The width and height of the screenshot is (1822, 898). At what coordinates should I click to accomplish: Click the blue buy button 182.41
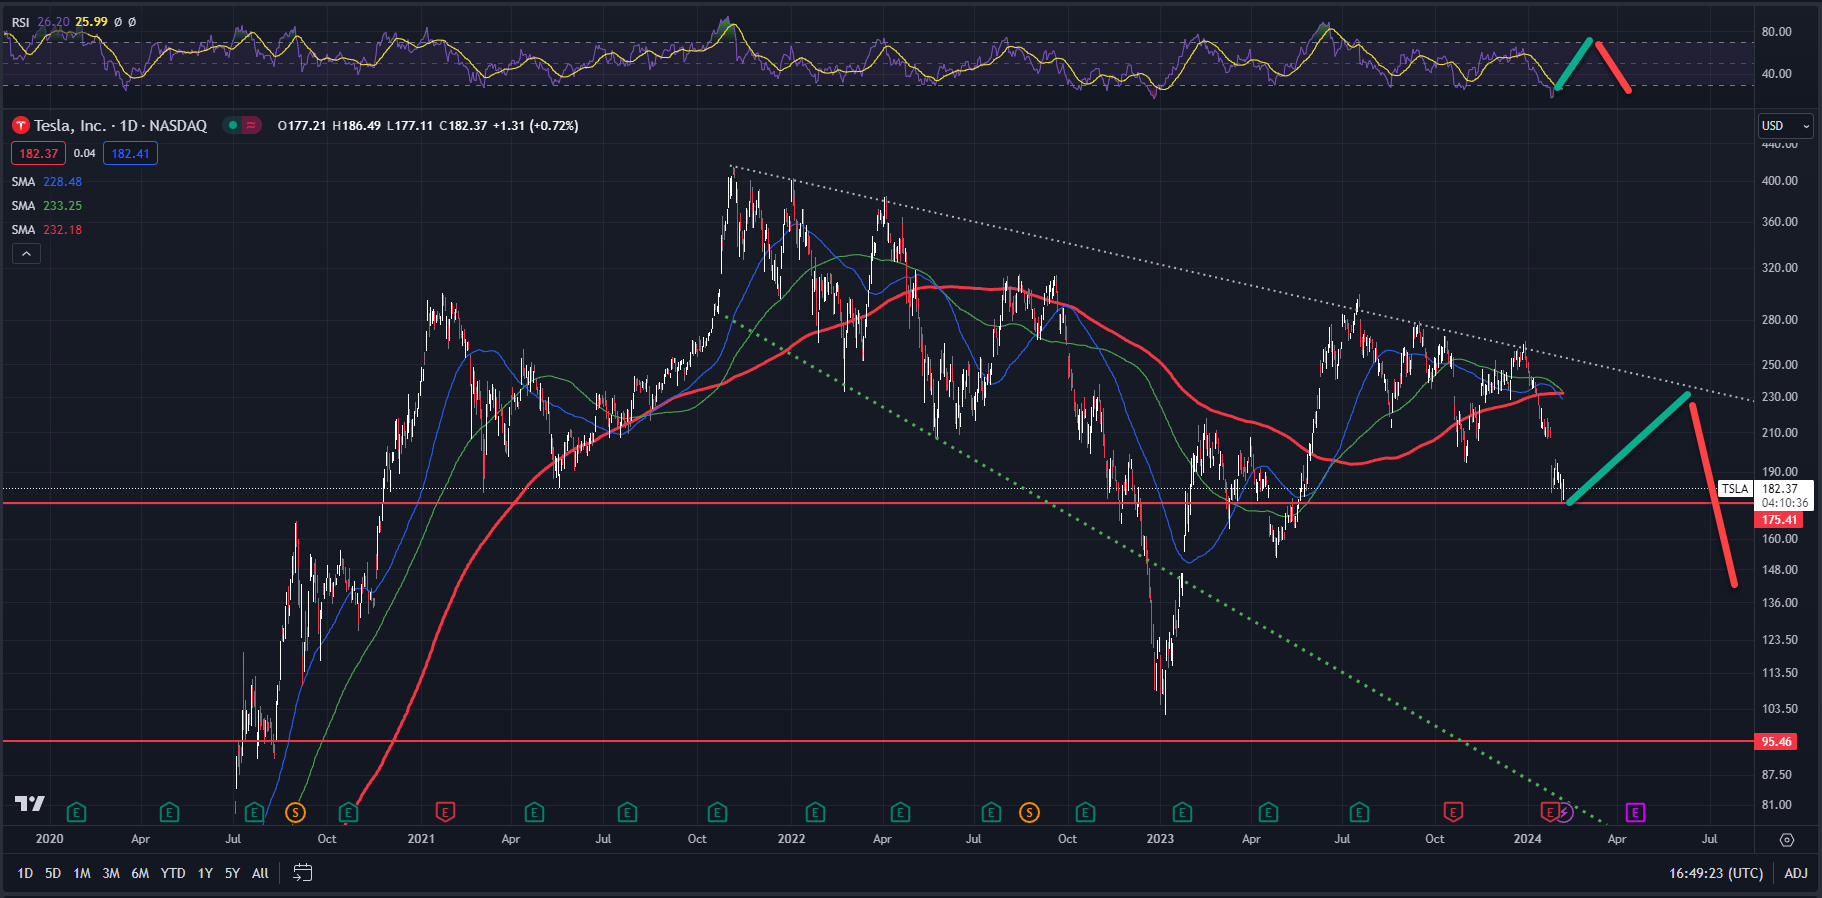point(130,153)
